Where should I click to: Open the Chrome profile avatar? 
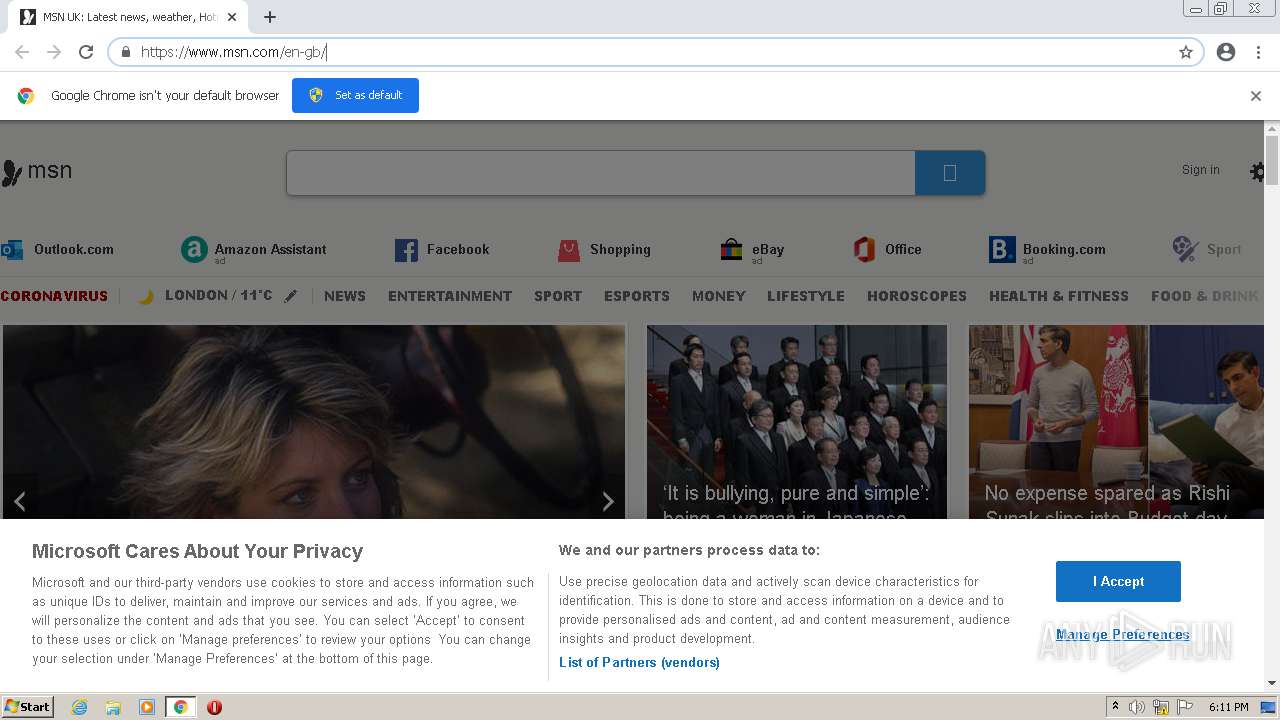pos(1226,52)
